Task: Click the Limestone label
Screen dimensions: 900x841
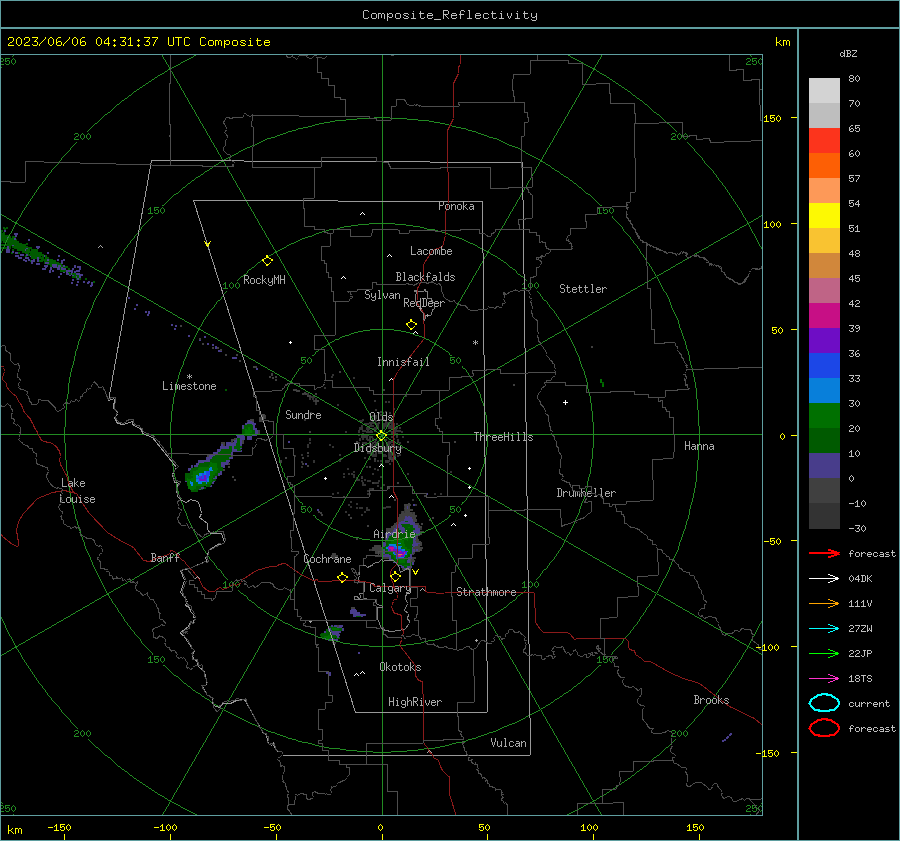Action: click(189, 386)
